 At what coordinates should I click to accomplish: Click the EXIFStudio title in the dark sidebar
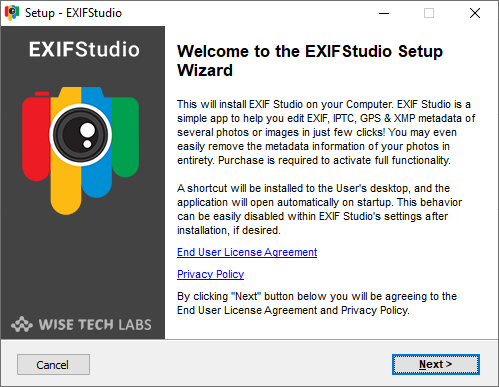pyautogui.click(x=84, y=49)
